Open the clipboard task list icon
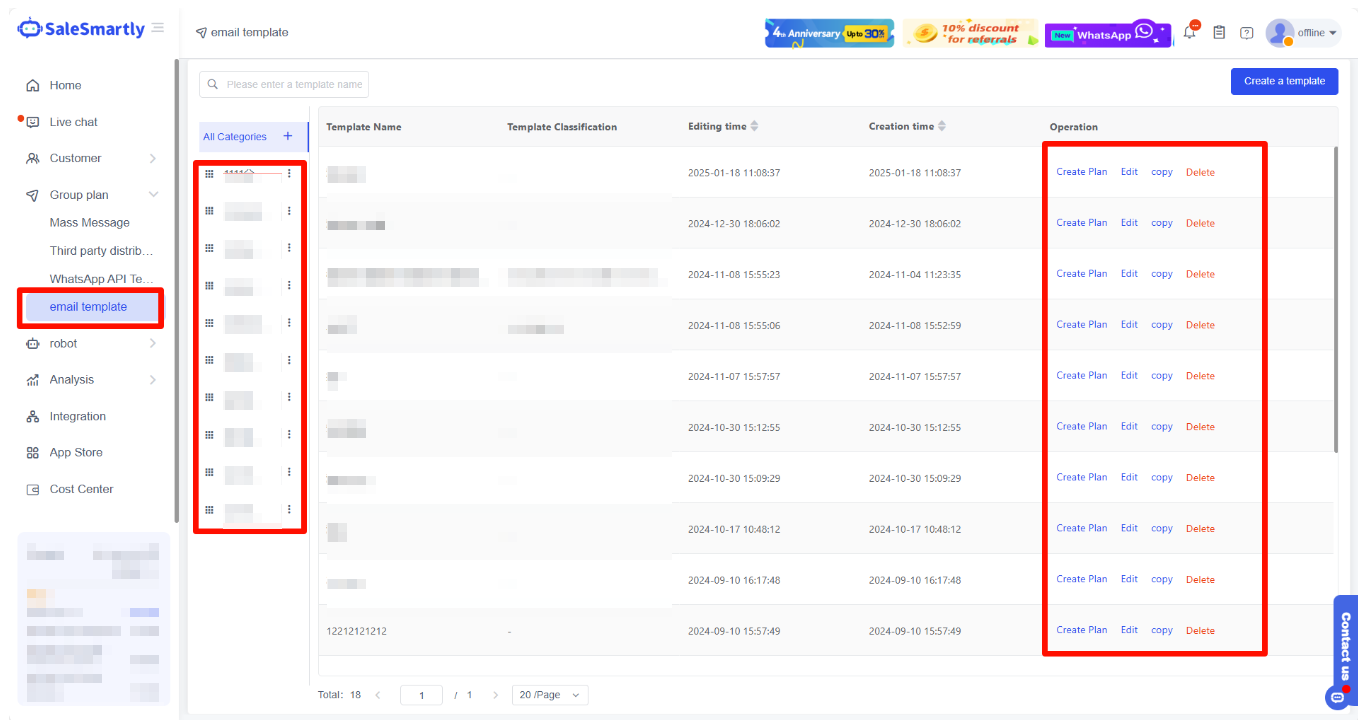The height and width of the screenshot is (720, 1358). point(1219,32)
